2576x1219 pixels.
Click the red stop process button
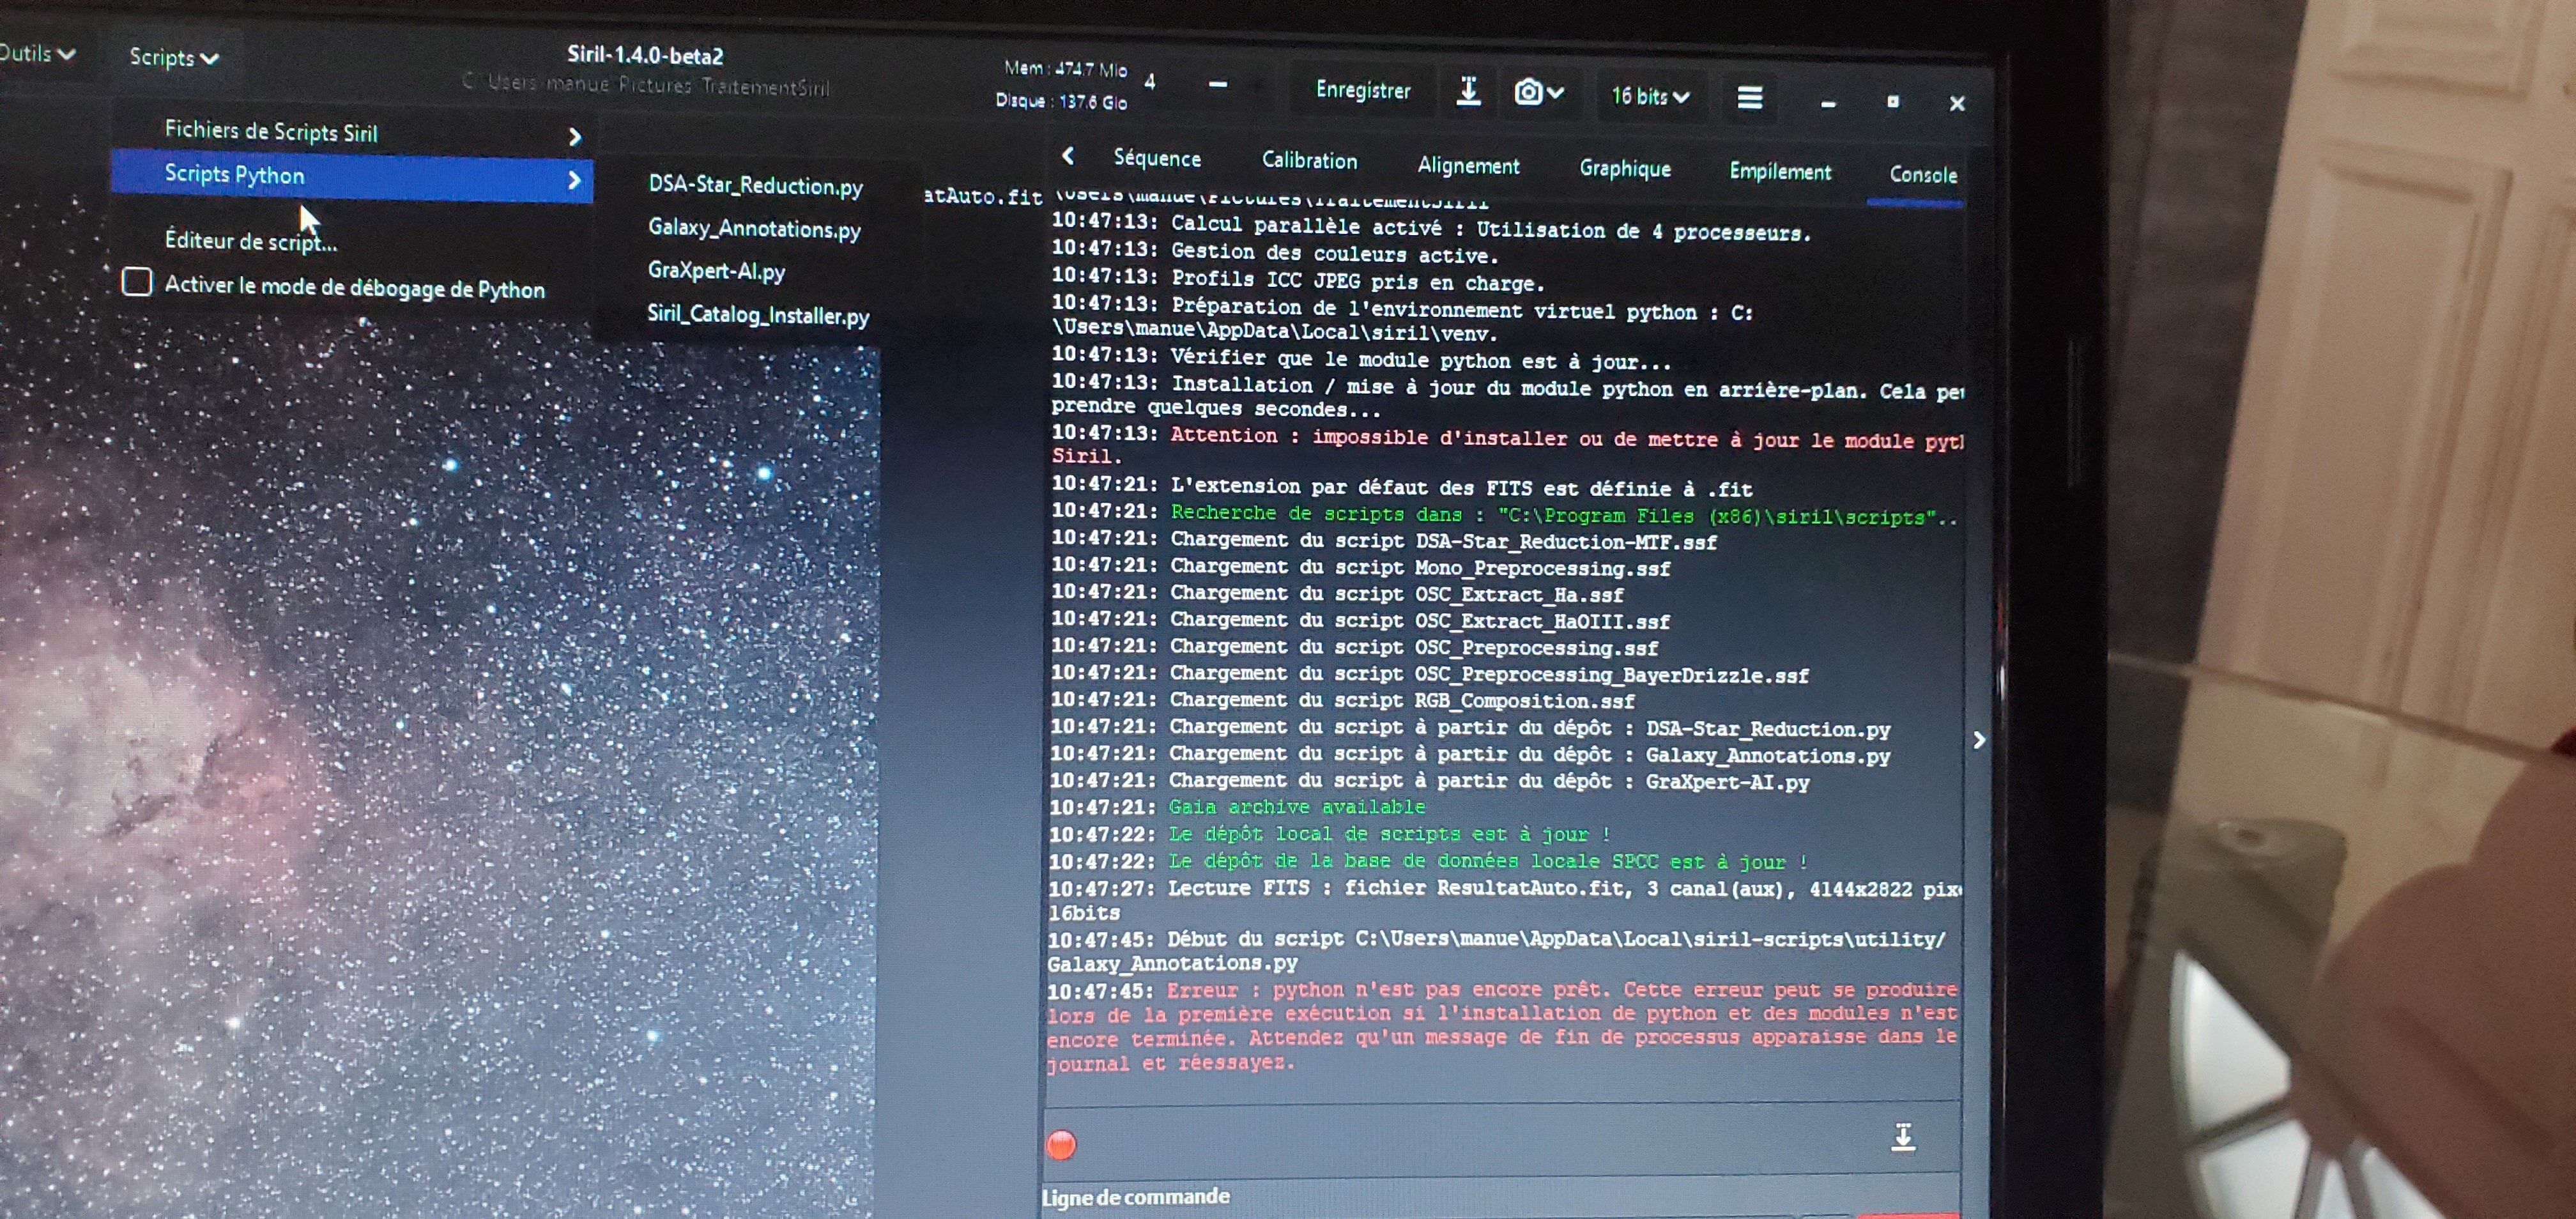click(x=1061, y=1144)
